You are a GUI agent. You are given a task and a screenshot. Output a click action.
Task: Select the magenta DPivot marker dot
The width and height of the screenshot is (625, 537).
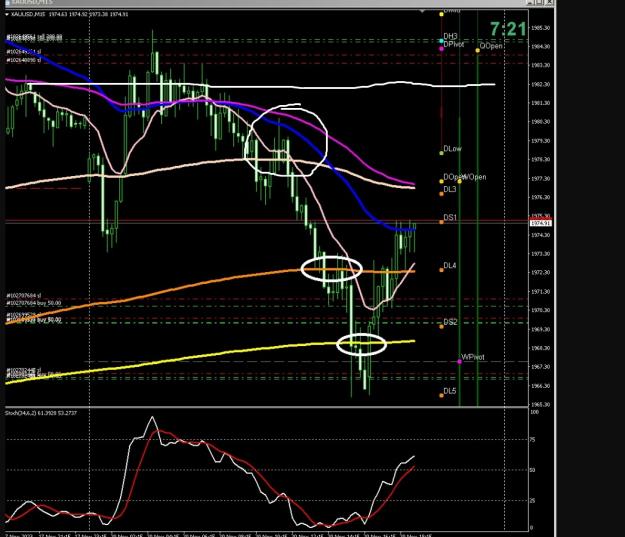[x=441, y=49]
